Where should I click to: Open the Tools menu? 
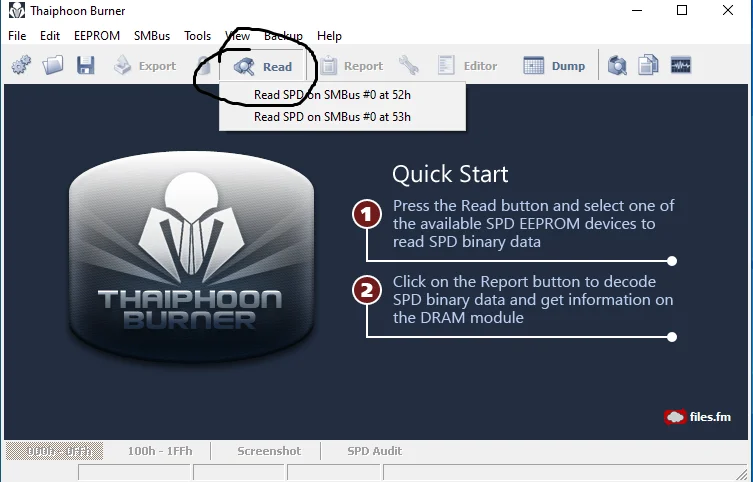click(x=197, y=36)
